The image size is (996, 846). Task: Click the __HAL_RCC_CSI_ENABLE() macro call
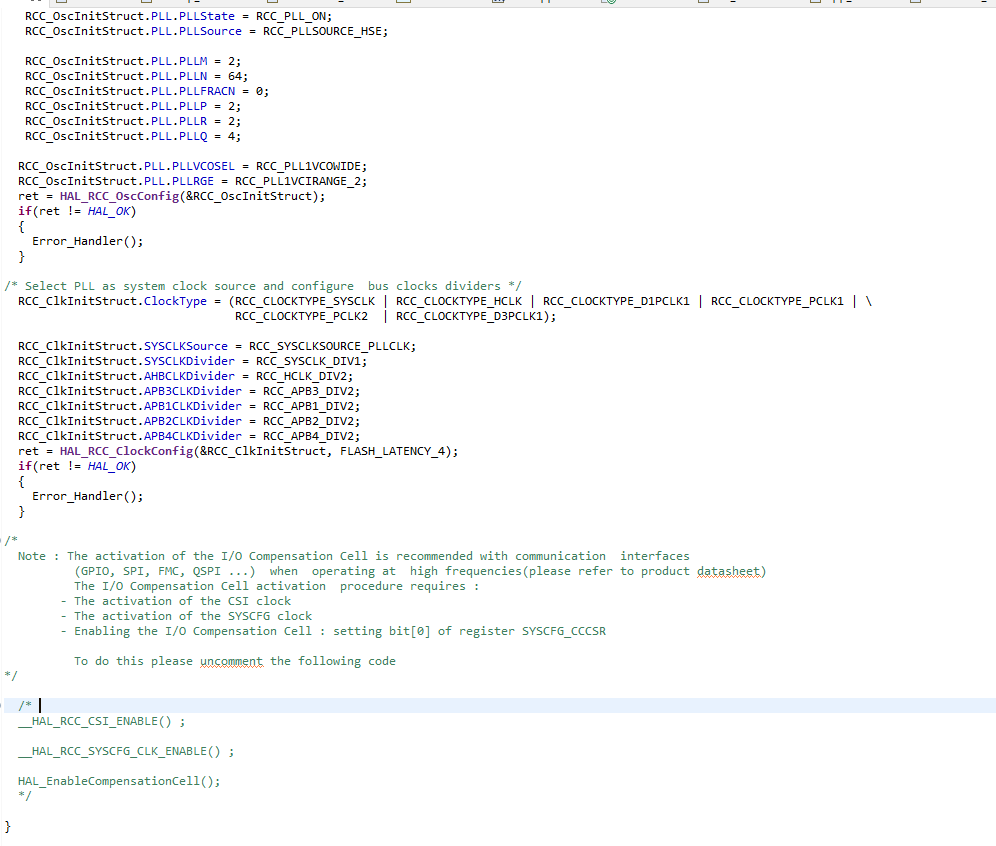click(x=95, y=722)
